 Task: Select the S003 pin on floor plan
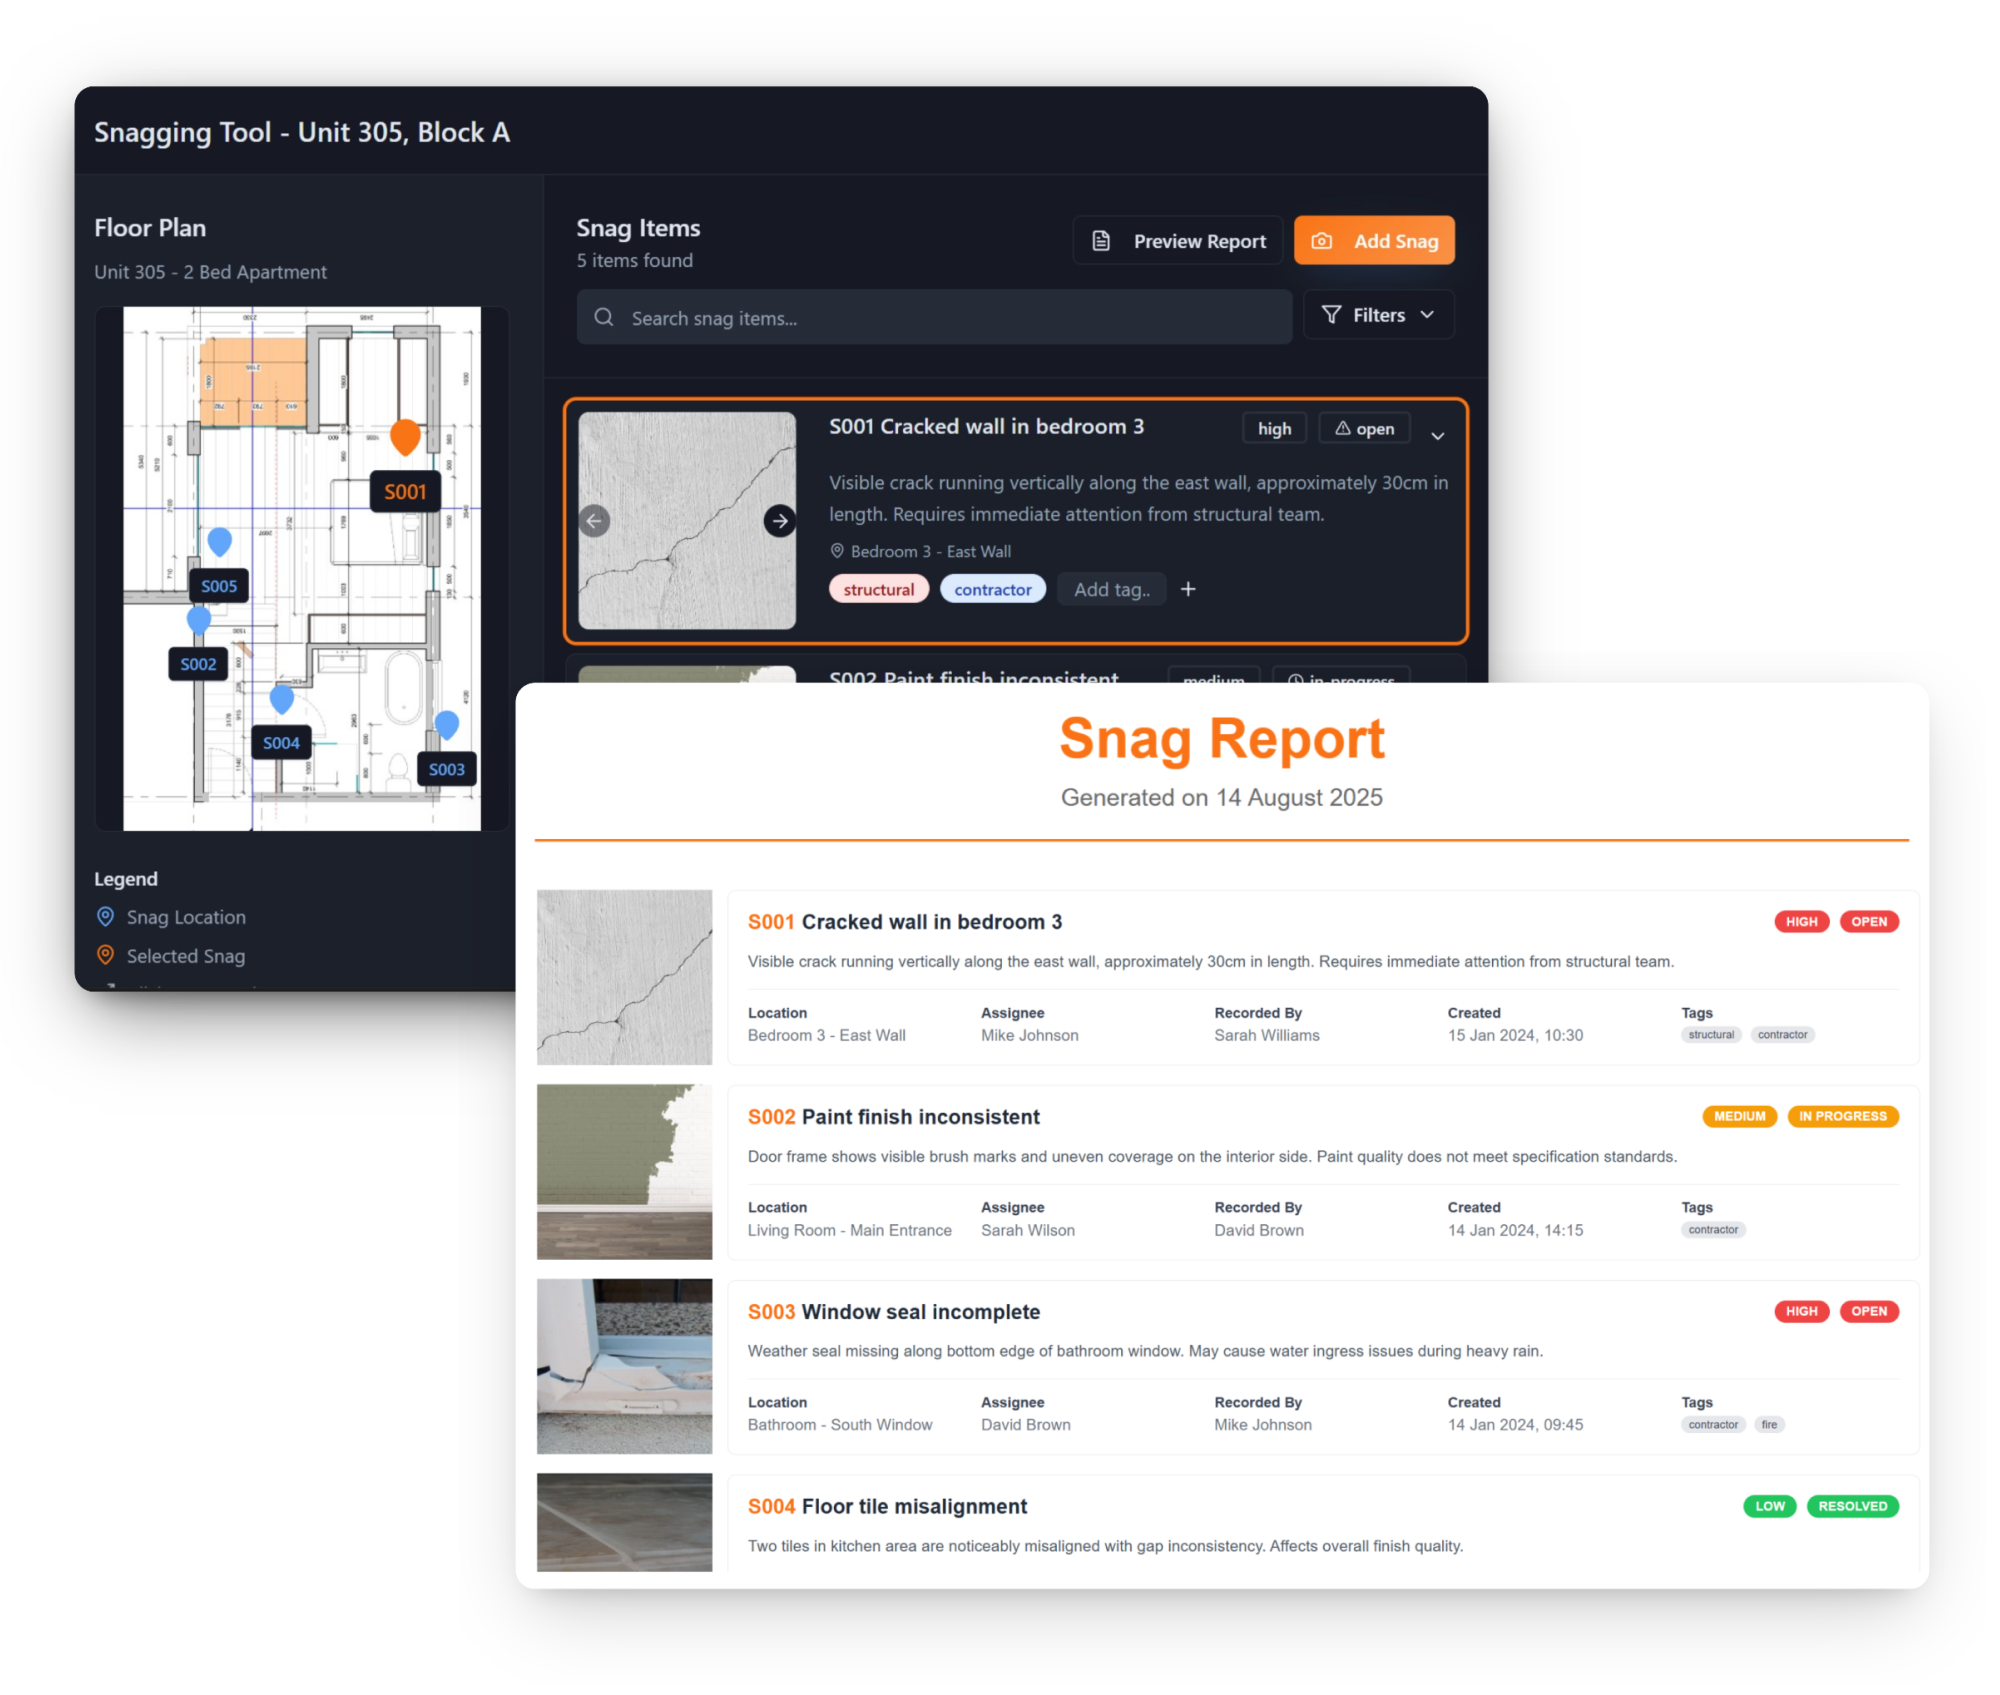pos(447,724)
